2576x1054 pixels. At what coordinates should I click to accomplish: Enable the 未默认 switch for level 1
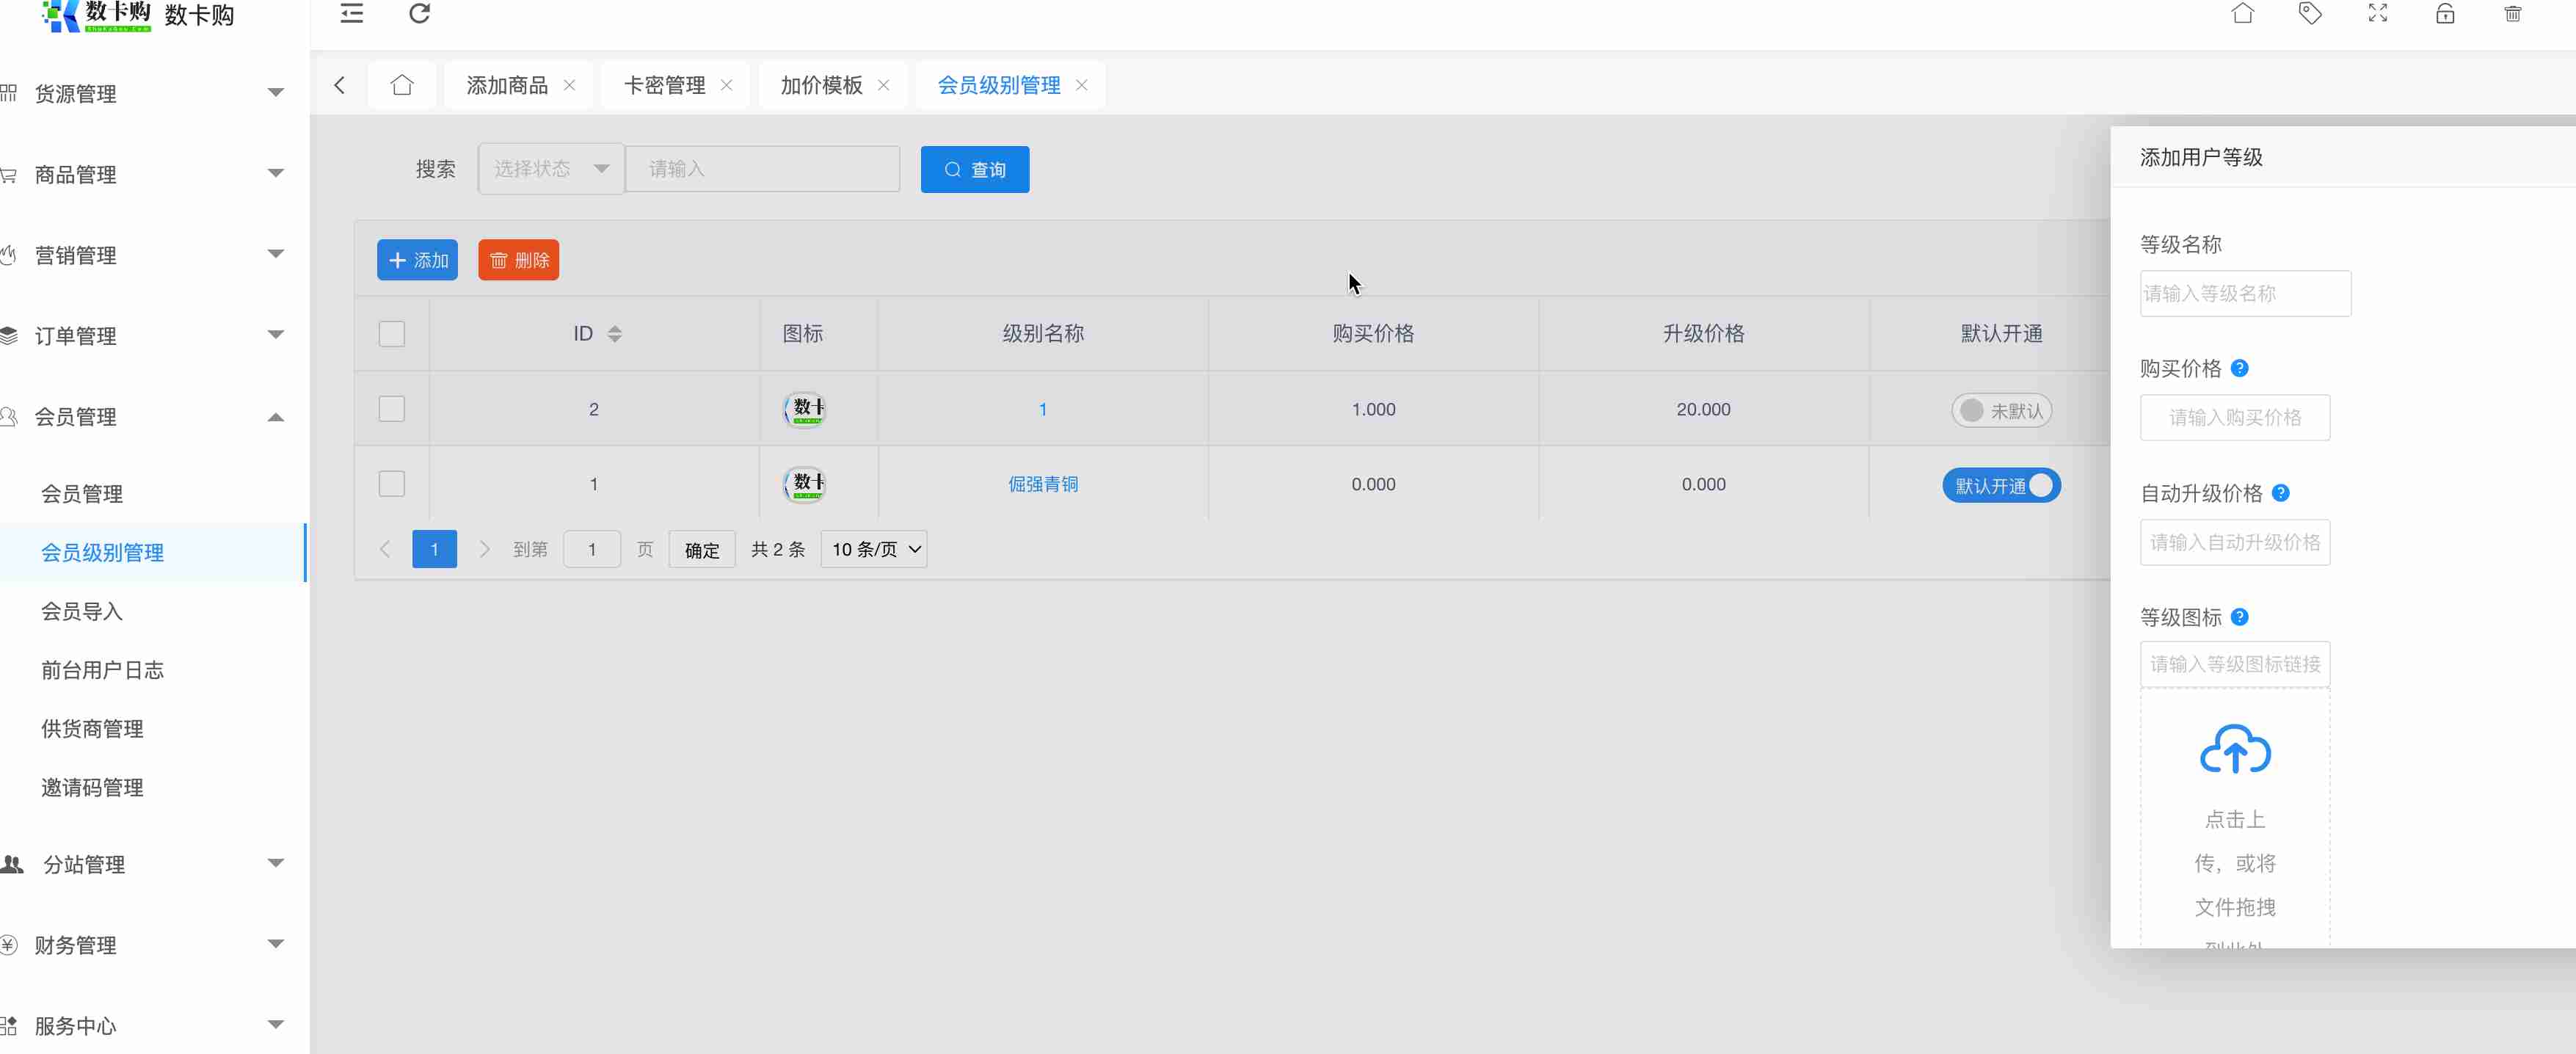pyautogui.click(x=2000, y=410)
